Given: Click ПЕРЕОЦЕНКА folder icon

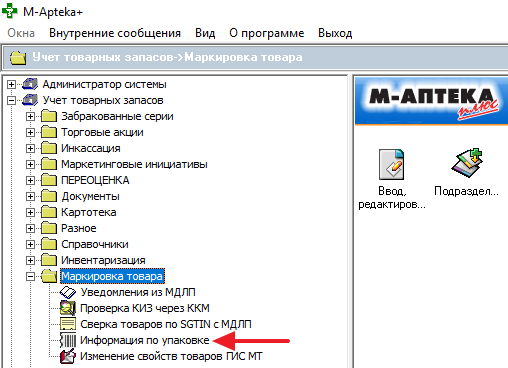Looking at the screenshot, I should click(x=49, y=180).
